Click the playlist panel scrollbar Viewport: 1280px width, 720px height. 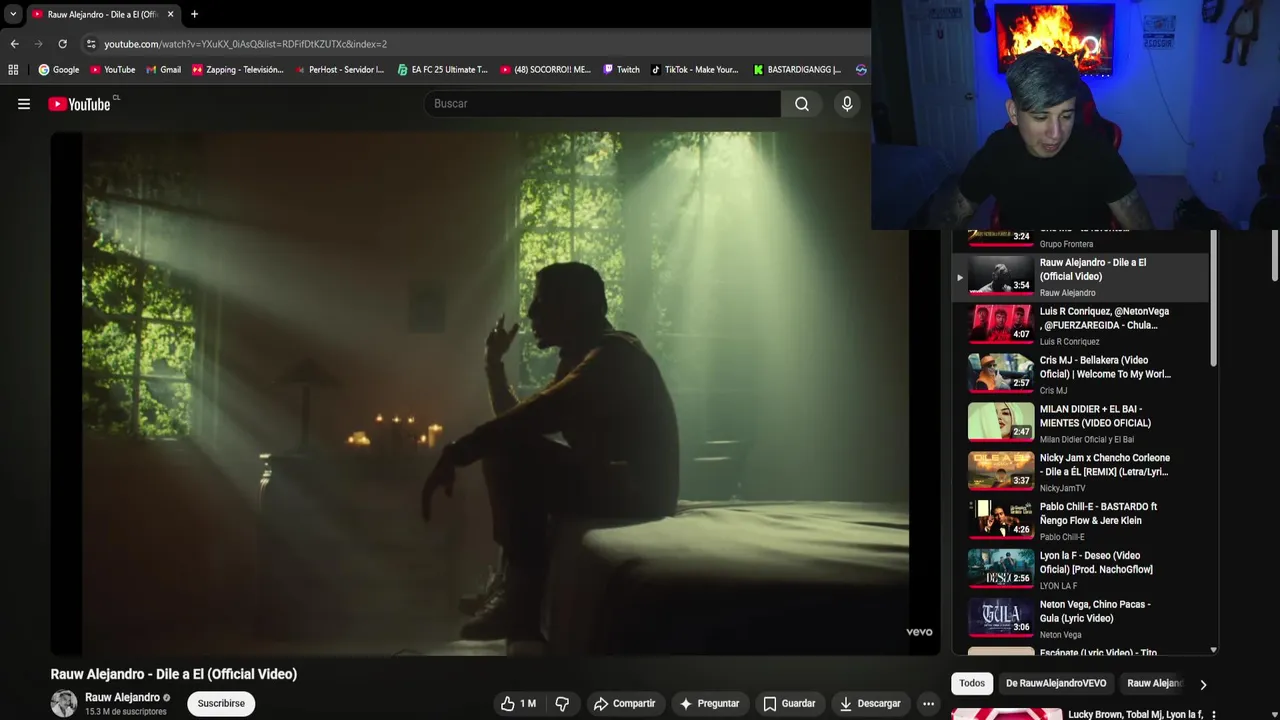[x=1213, y=299]
